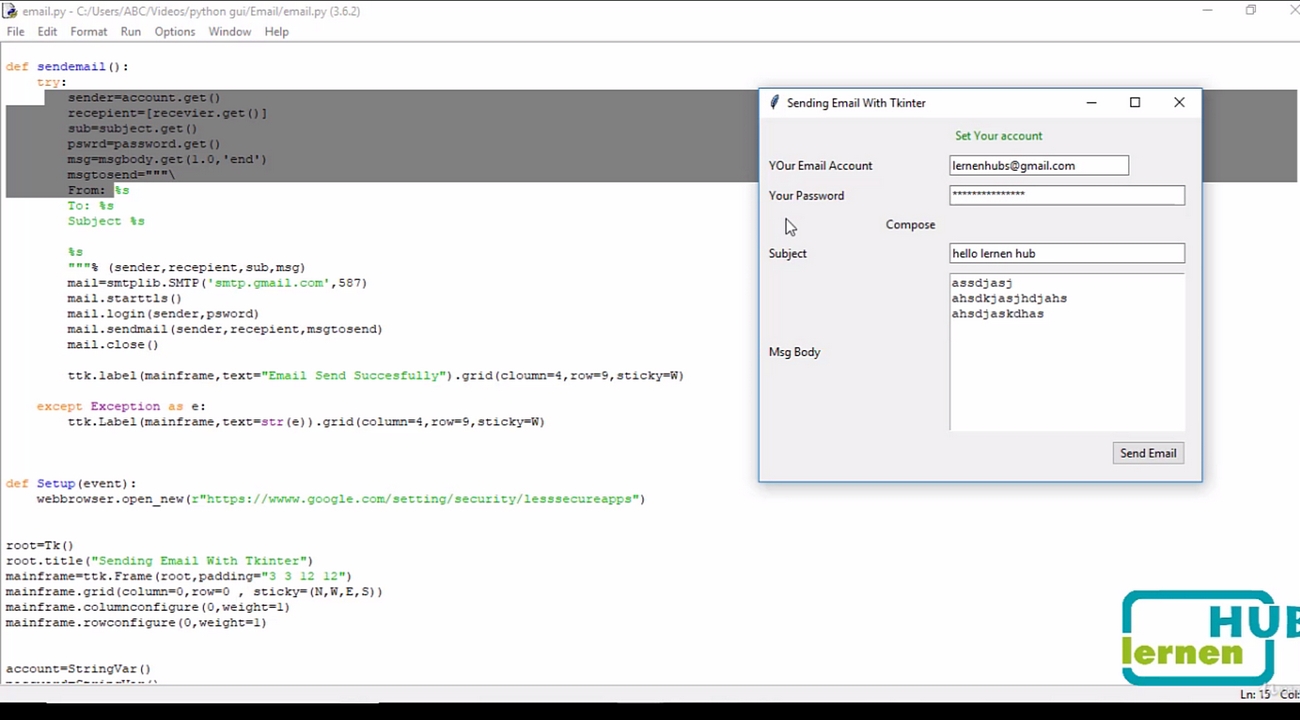Image resolution: width=1300 pixels, height=720 pixels.
Task: Click the 'Email Send Succesfully' label code line
Action: (376, 376)
